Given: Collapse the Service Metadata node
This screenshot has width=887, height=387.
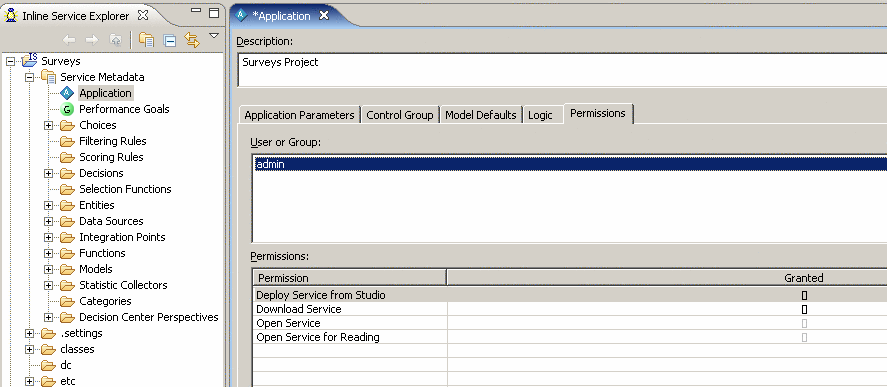Looking at the screenshot, I should click(x=29, y=77).
